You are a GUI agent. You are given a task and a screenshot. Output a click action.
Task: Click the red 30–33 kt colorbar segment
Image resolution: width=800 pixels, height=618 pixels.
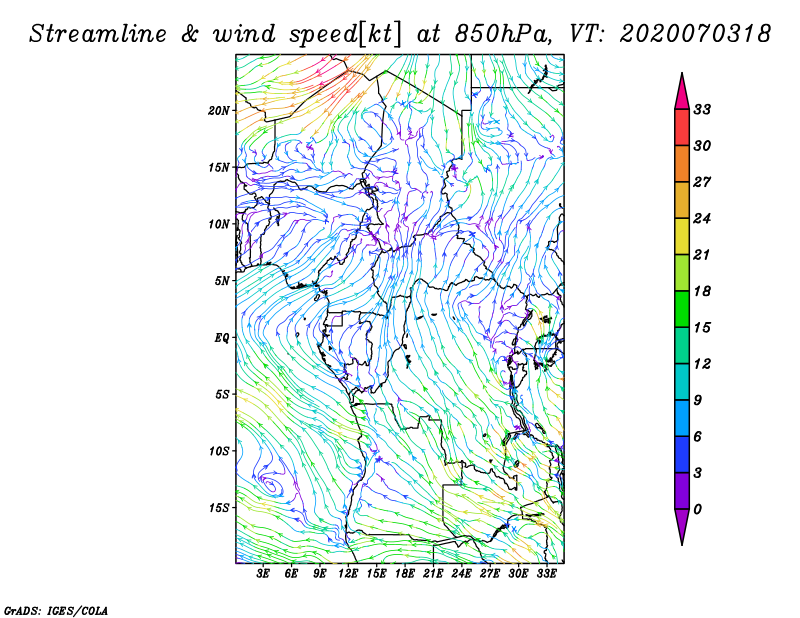tap(682, 127)
